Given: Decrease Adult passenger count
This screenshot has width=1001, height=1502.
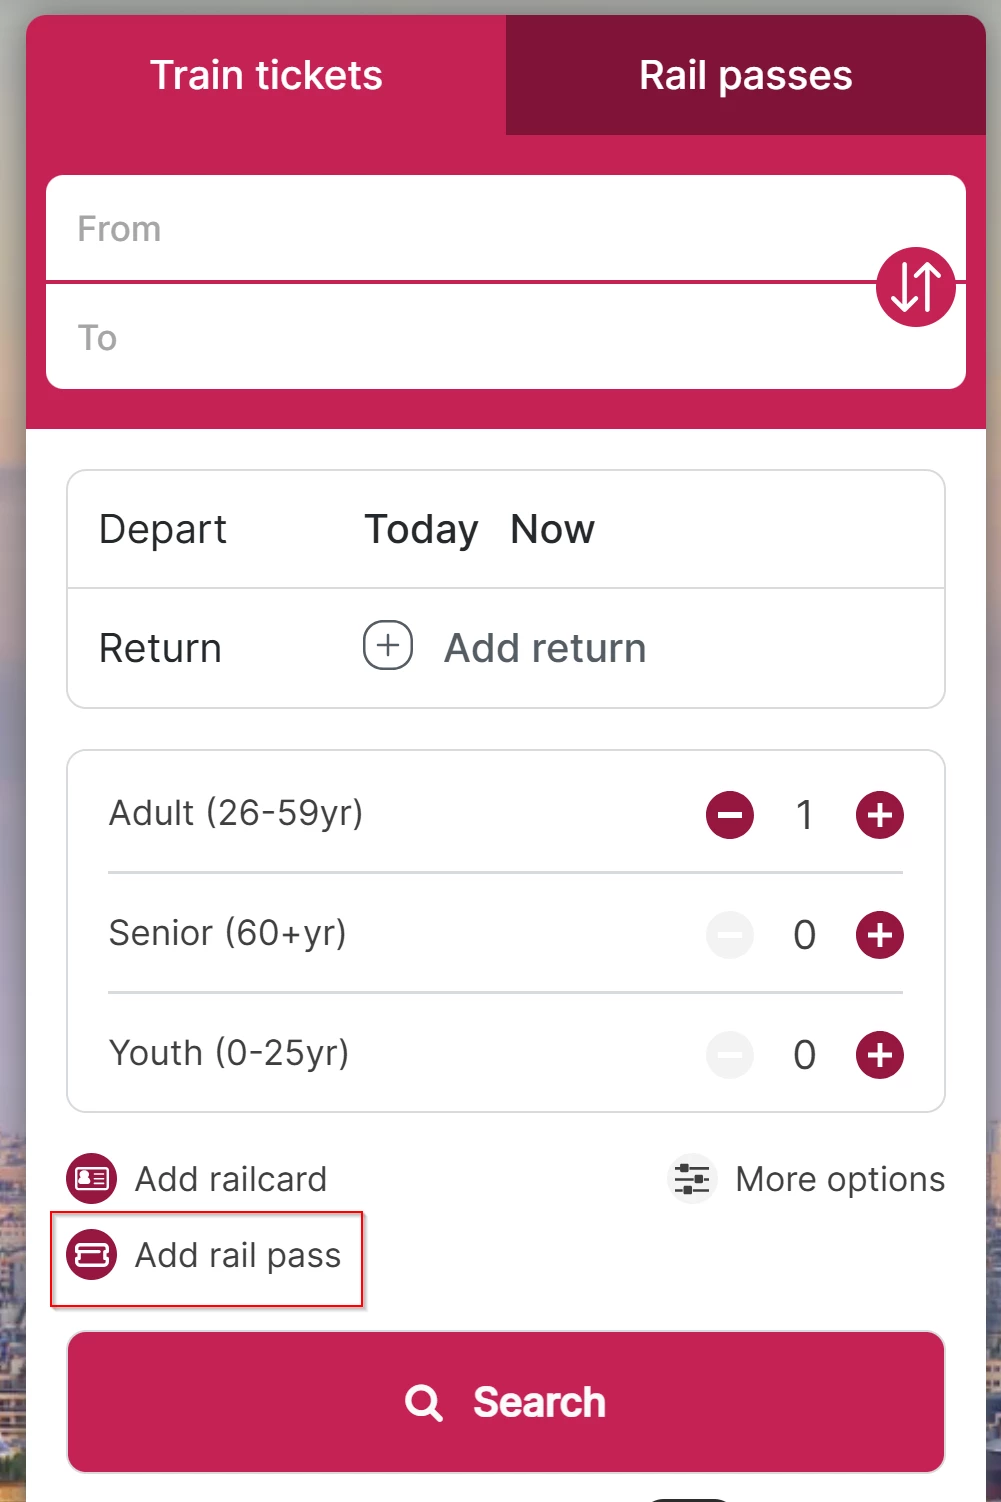Looking at the screenshot, I should pos(730,815).
